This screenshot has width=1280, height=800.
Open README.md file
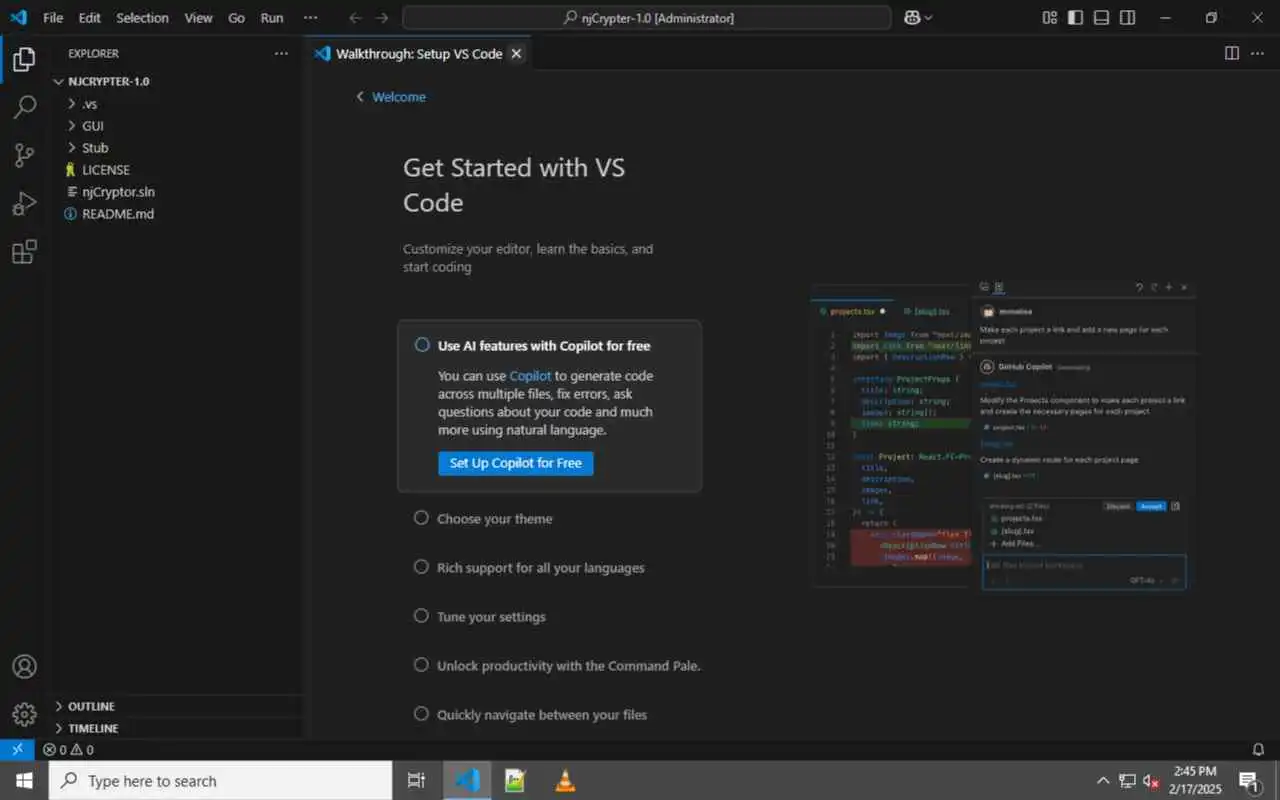[x=179, y=214]
